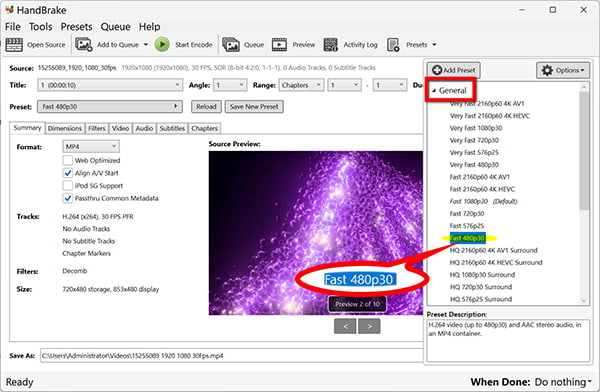Open the Tools menu
This screenshot has height=392, width=600.
41,26
